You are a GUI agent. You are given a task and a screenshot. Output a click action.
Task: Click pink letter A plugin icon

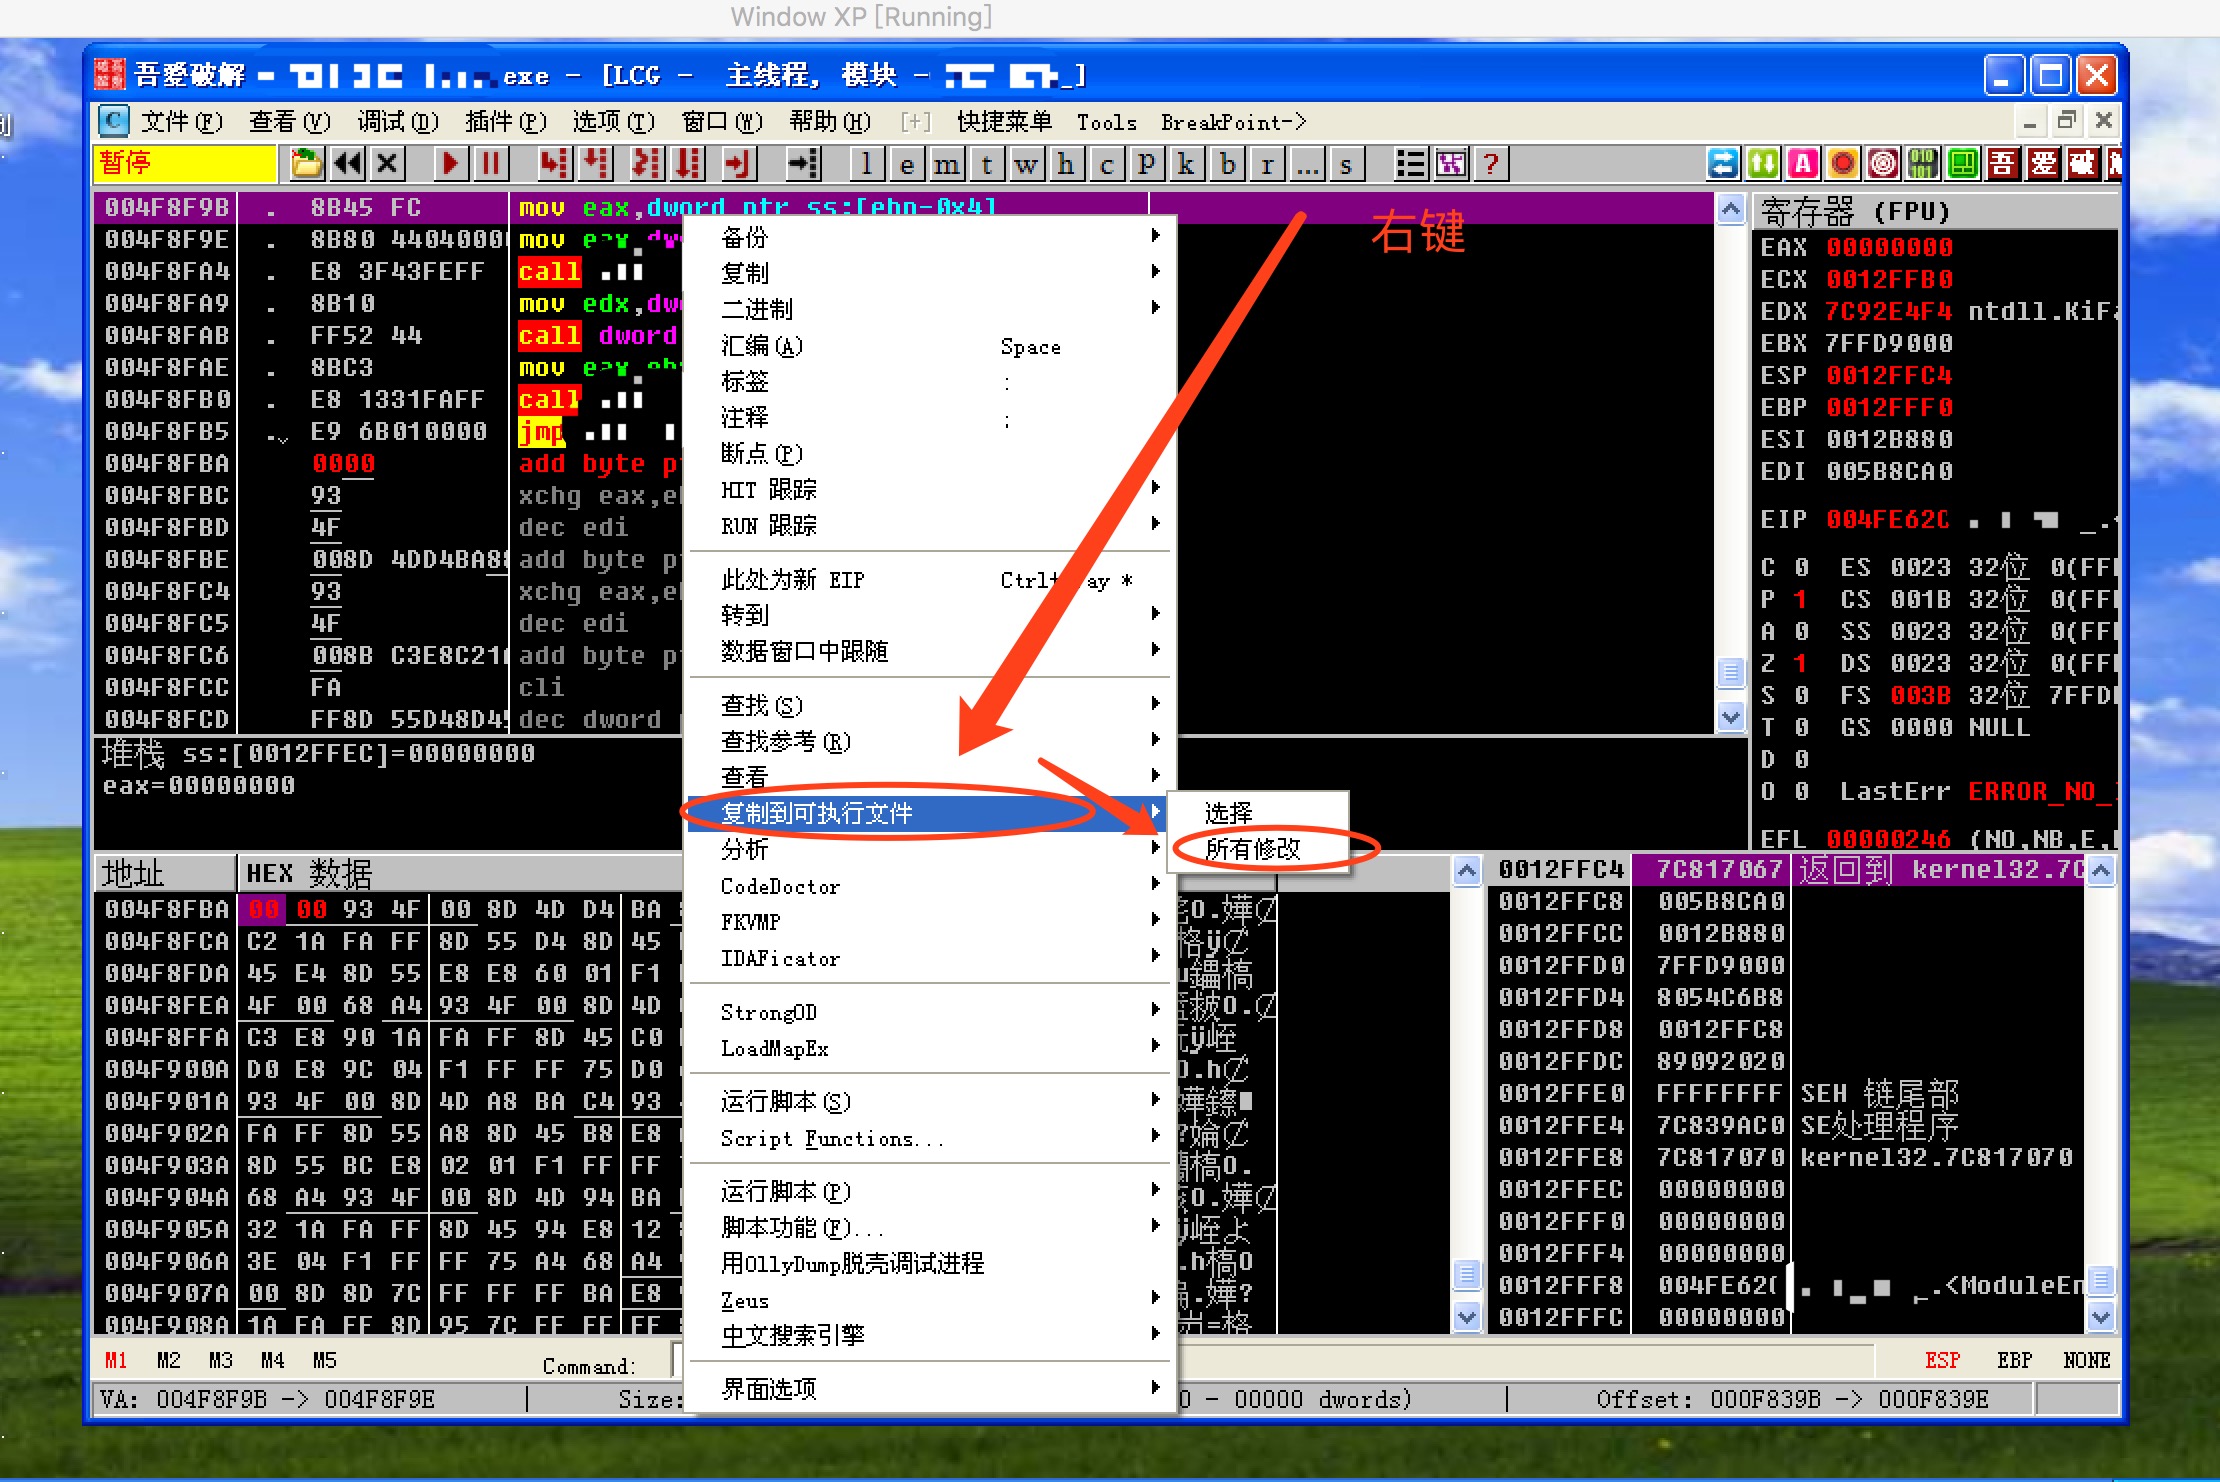pos(1803,163)
